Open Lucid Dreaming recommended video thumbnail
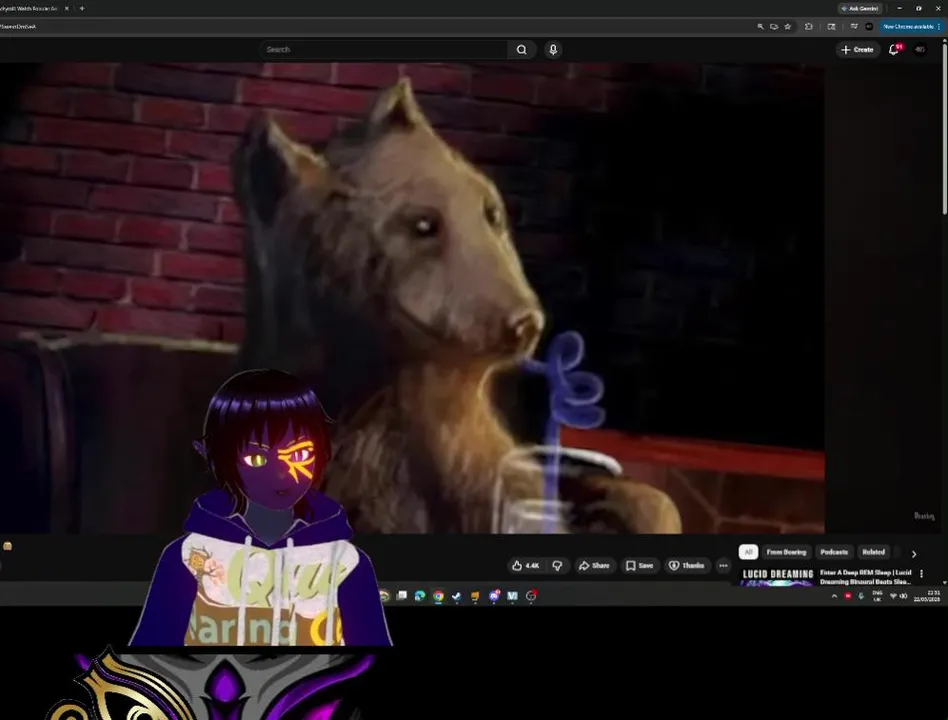948x720 pixels. coord(777,577)
